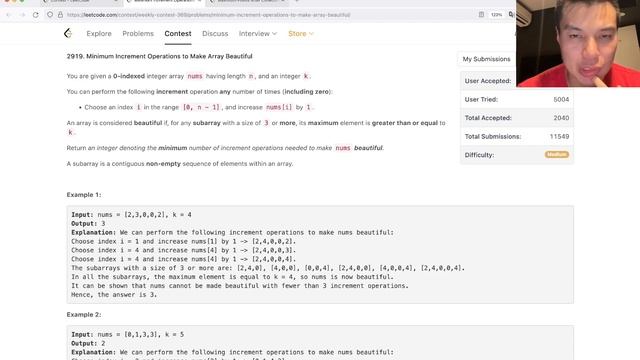This screenshot has width=640, height=360.
Task: Click the 'Hence, the answer is 3.' line
Action: tap(114, 295)
